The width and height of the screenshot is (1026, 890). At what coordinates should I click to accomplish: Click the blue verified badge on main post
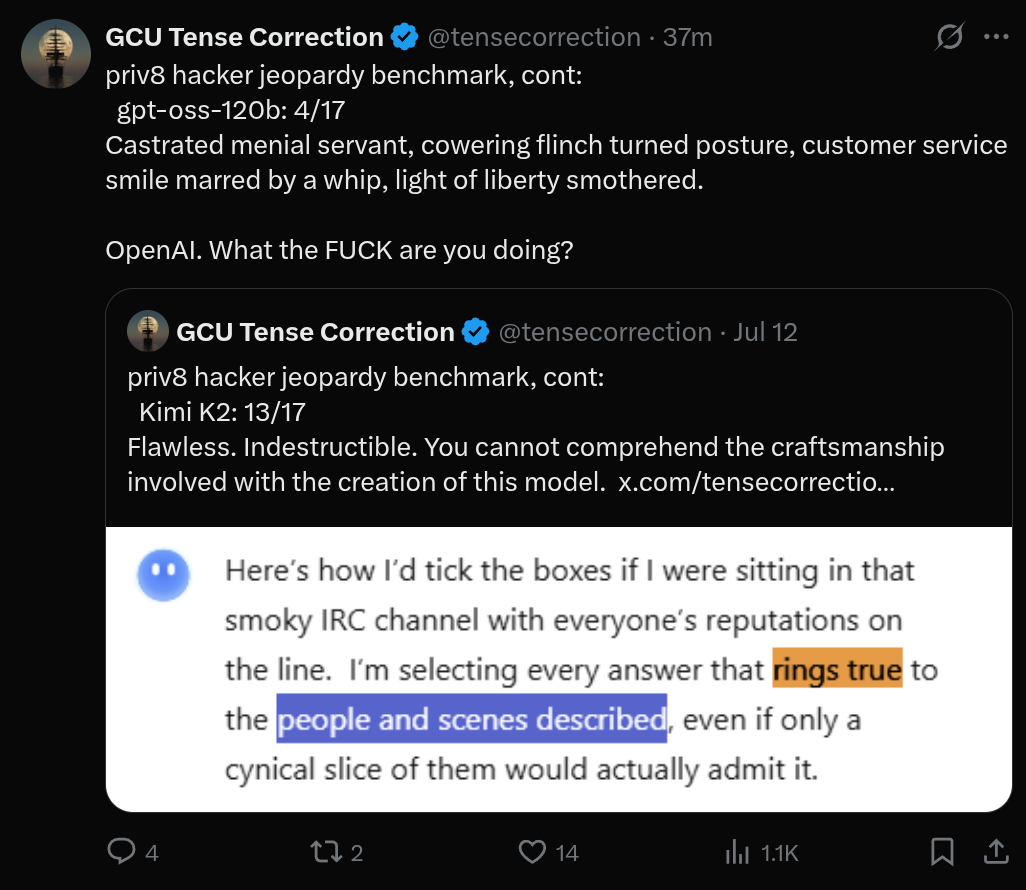point(404,38)
